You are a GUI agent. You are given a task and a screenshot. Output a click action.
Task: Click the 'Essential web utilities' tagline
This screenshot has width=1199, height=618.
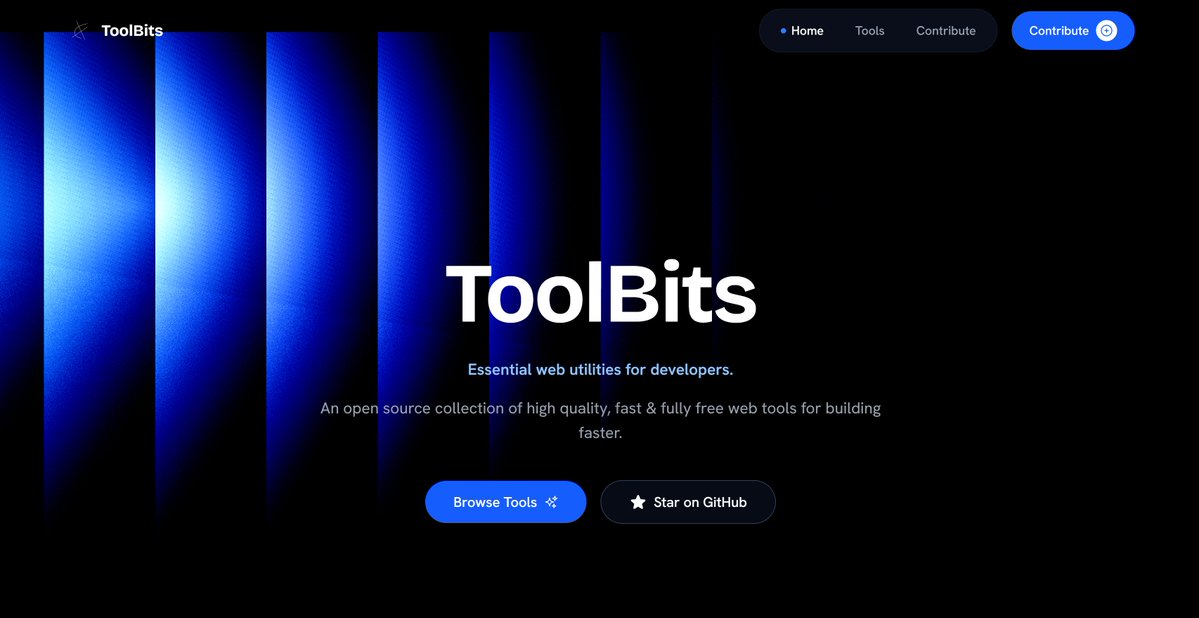click(600, 369)
